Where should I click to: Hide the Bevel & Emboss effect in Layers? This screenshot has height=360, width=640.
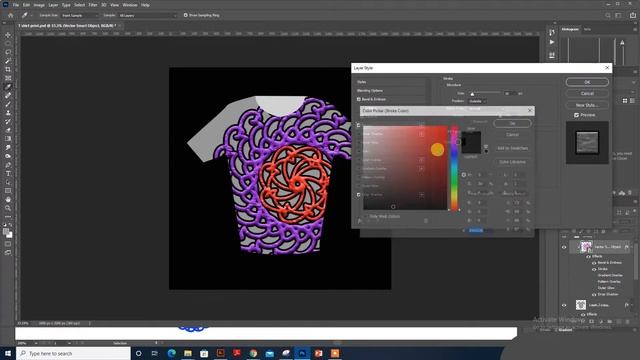tap(594, 263)
